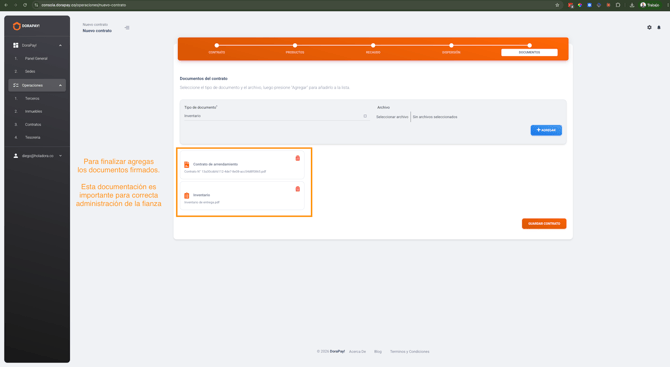
Task: Open the notifications bell icon
Action: pos(659,27)
